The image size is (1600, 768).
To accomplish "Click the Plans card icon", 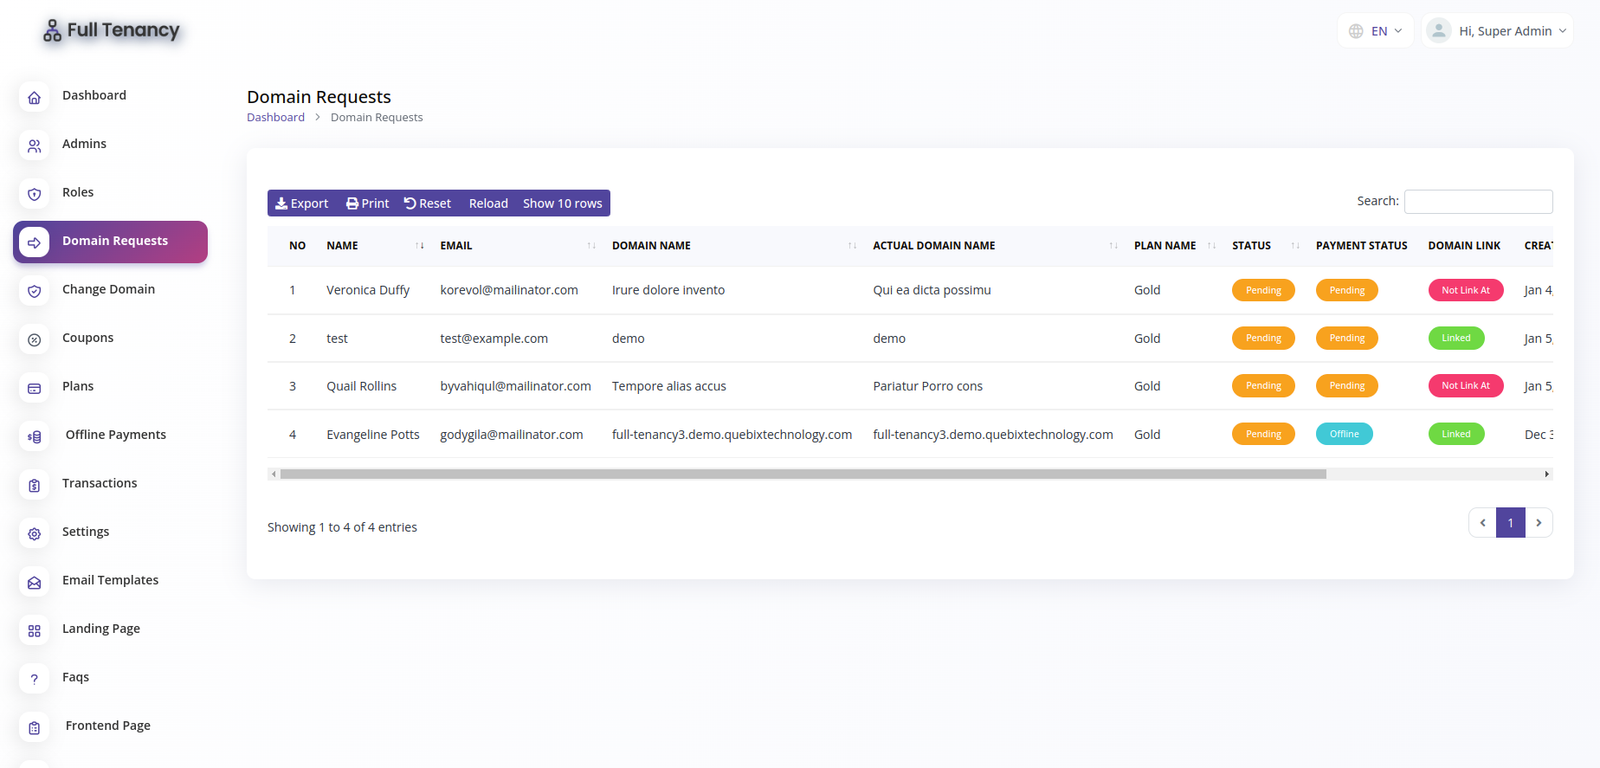I will 34,388.
